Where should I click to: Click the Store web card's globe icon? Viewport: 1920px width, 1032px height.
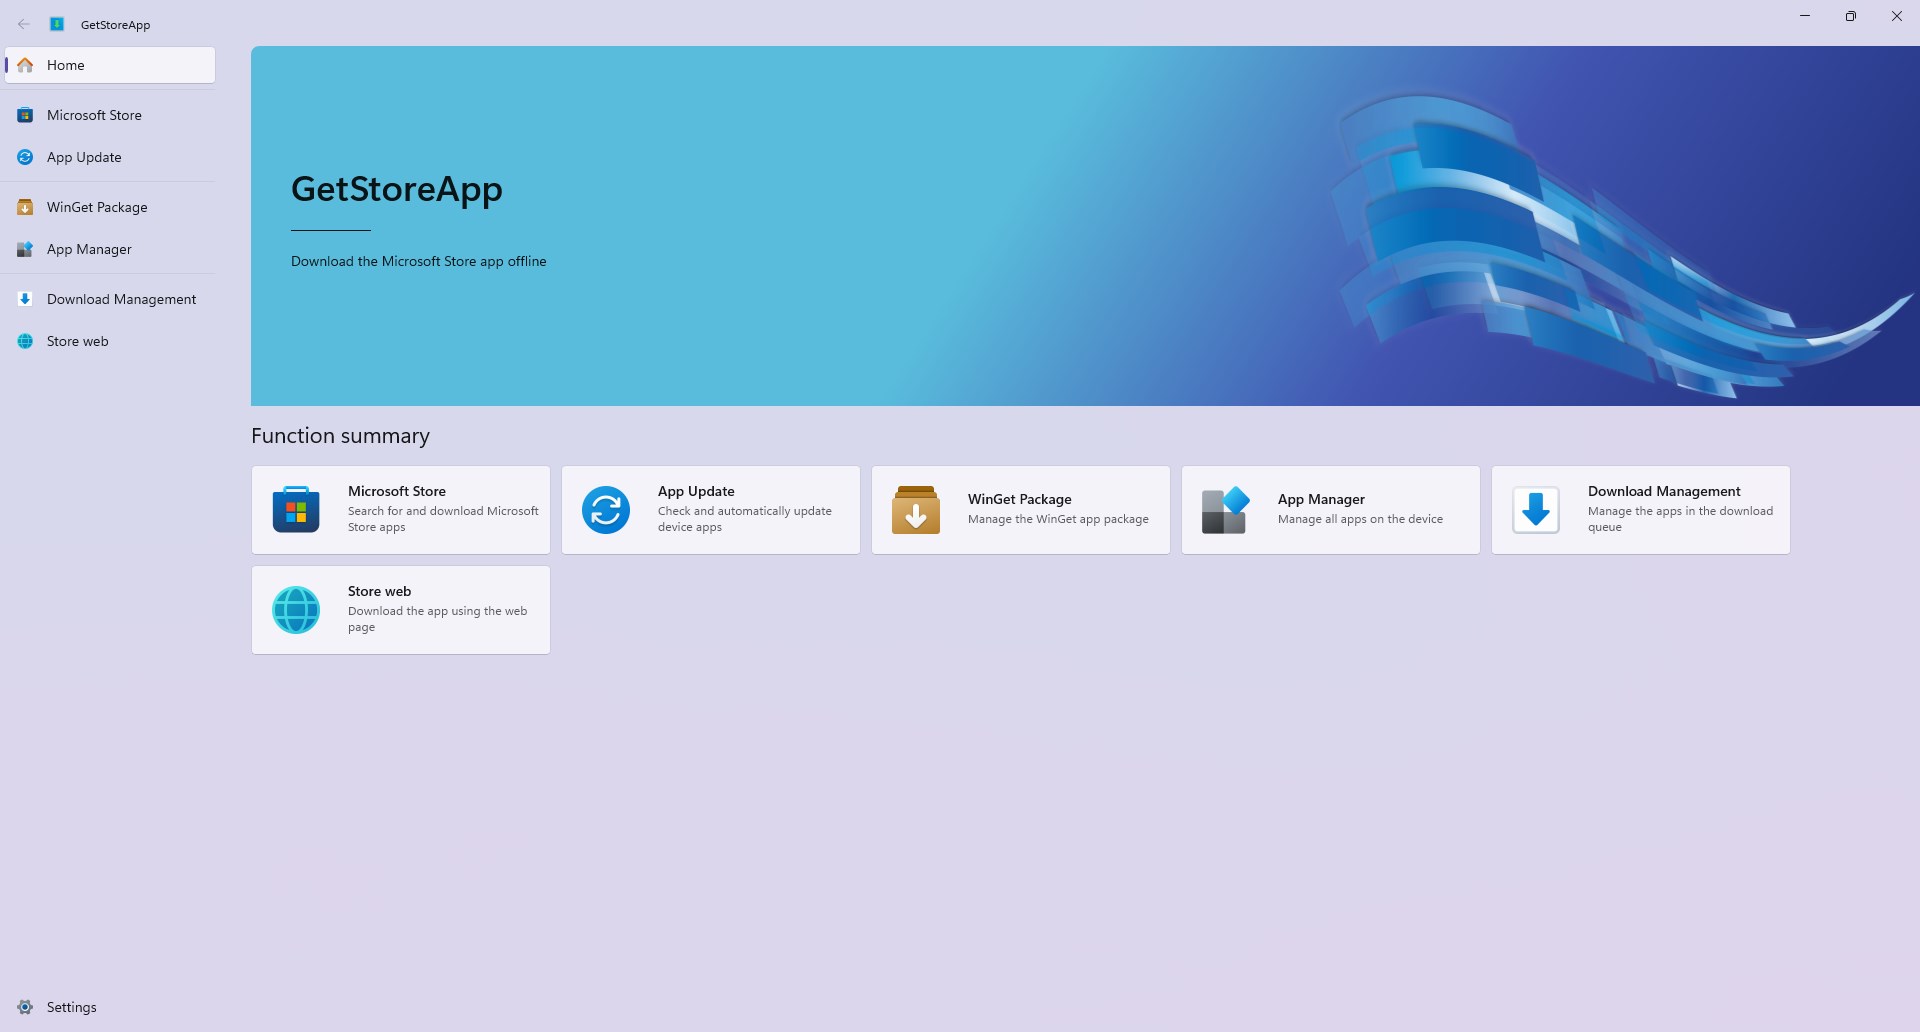296,610
